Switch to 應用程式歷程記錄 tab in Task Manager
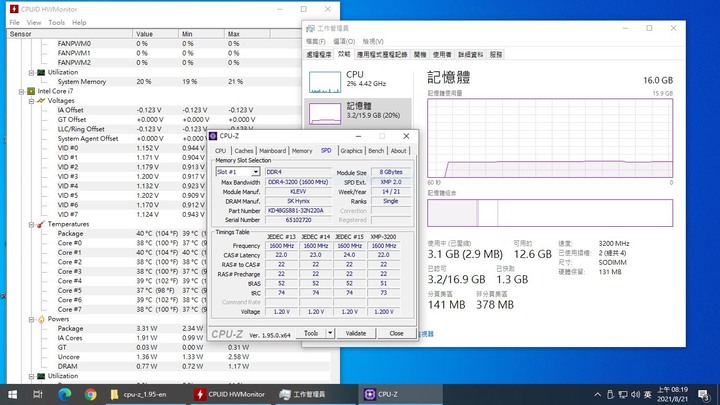The width and height of the screenshot is (720, 405). tap(382, 55)
